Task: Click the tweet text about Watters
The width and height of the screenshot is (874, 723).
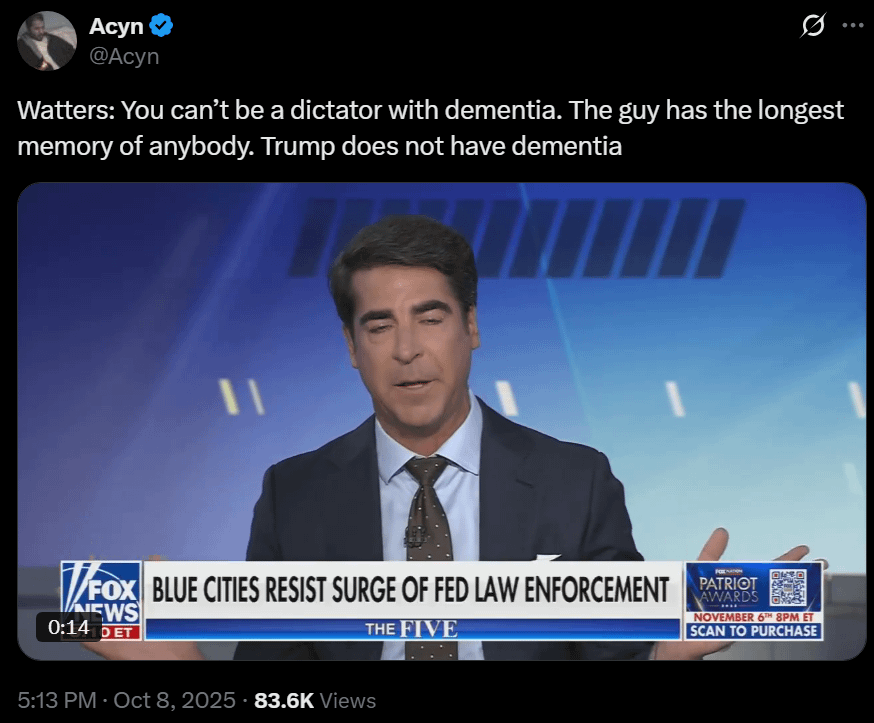Action: pos(430,128)
